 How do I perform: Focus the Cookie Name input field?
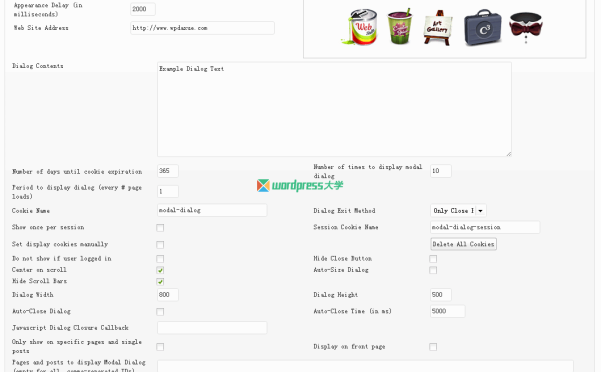212,210
